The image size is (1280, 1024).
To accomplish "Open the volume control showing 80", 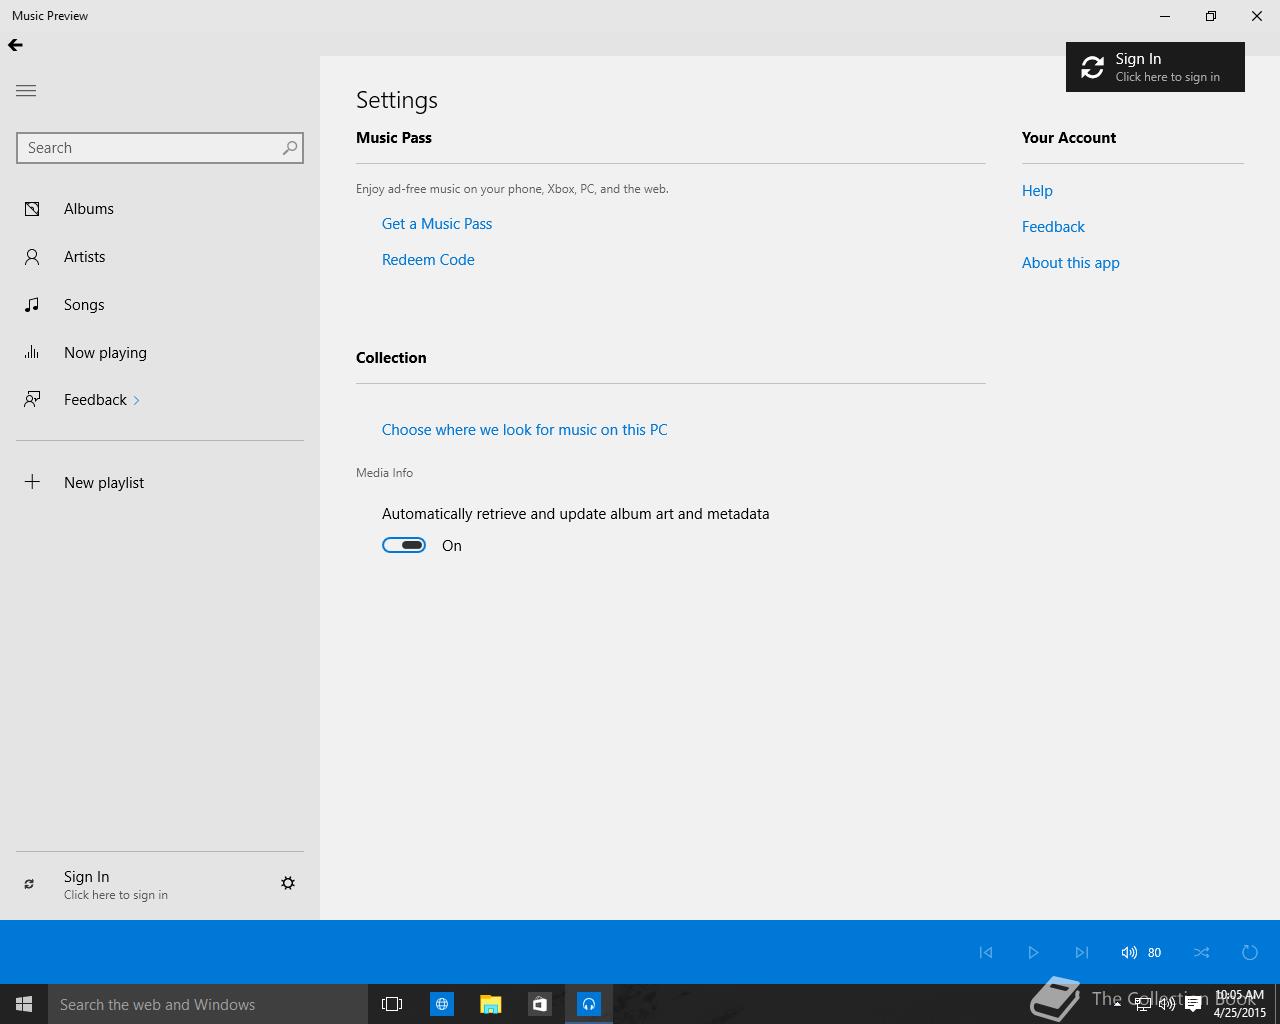I will point(1141,953).
